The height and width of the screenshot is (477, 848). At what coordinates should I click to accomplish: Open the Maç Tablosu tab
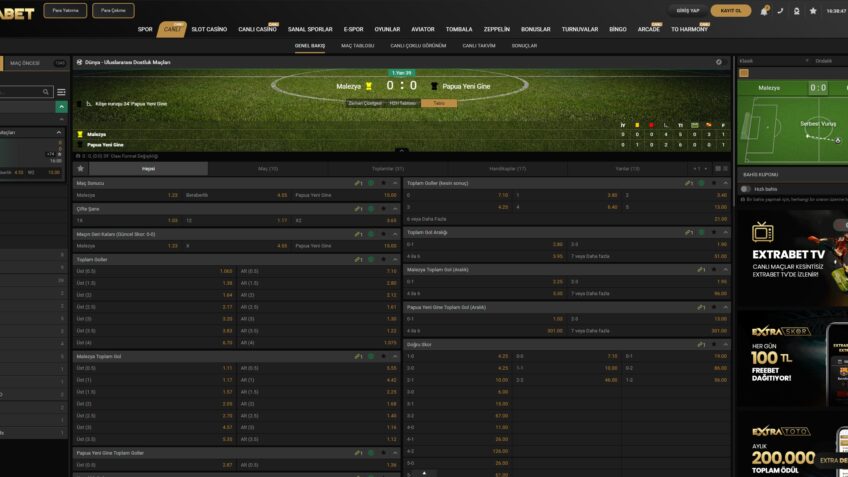357,46
